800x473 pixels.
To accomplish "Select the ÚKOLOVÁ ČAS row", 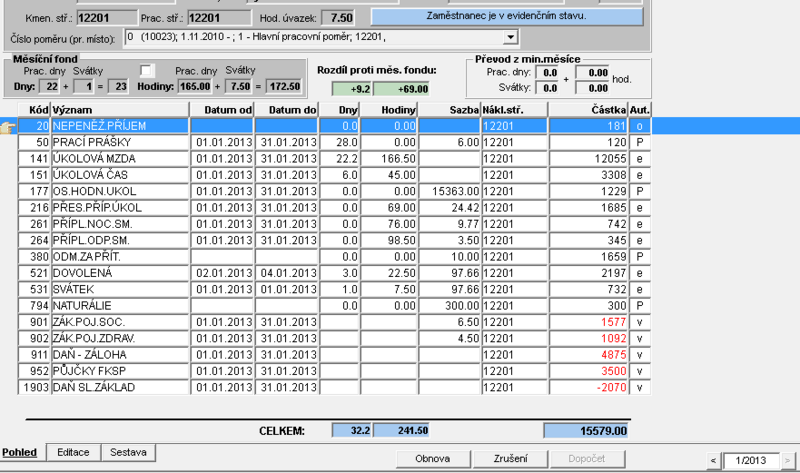I will point(334,175).
